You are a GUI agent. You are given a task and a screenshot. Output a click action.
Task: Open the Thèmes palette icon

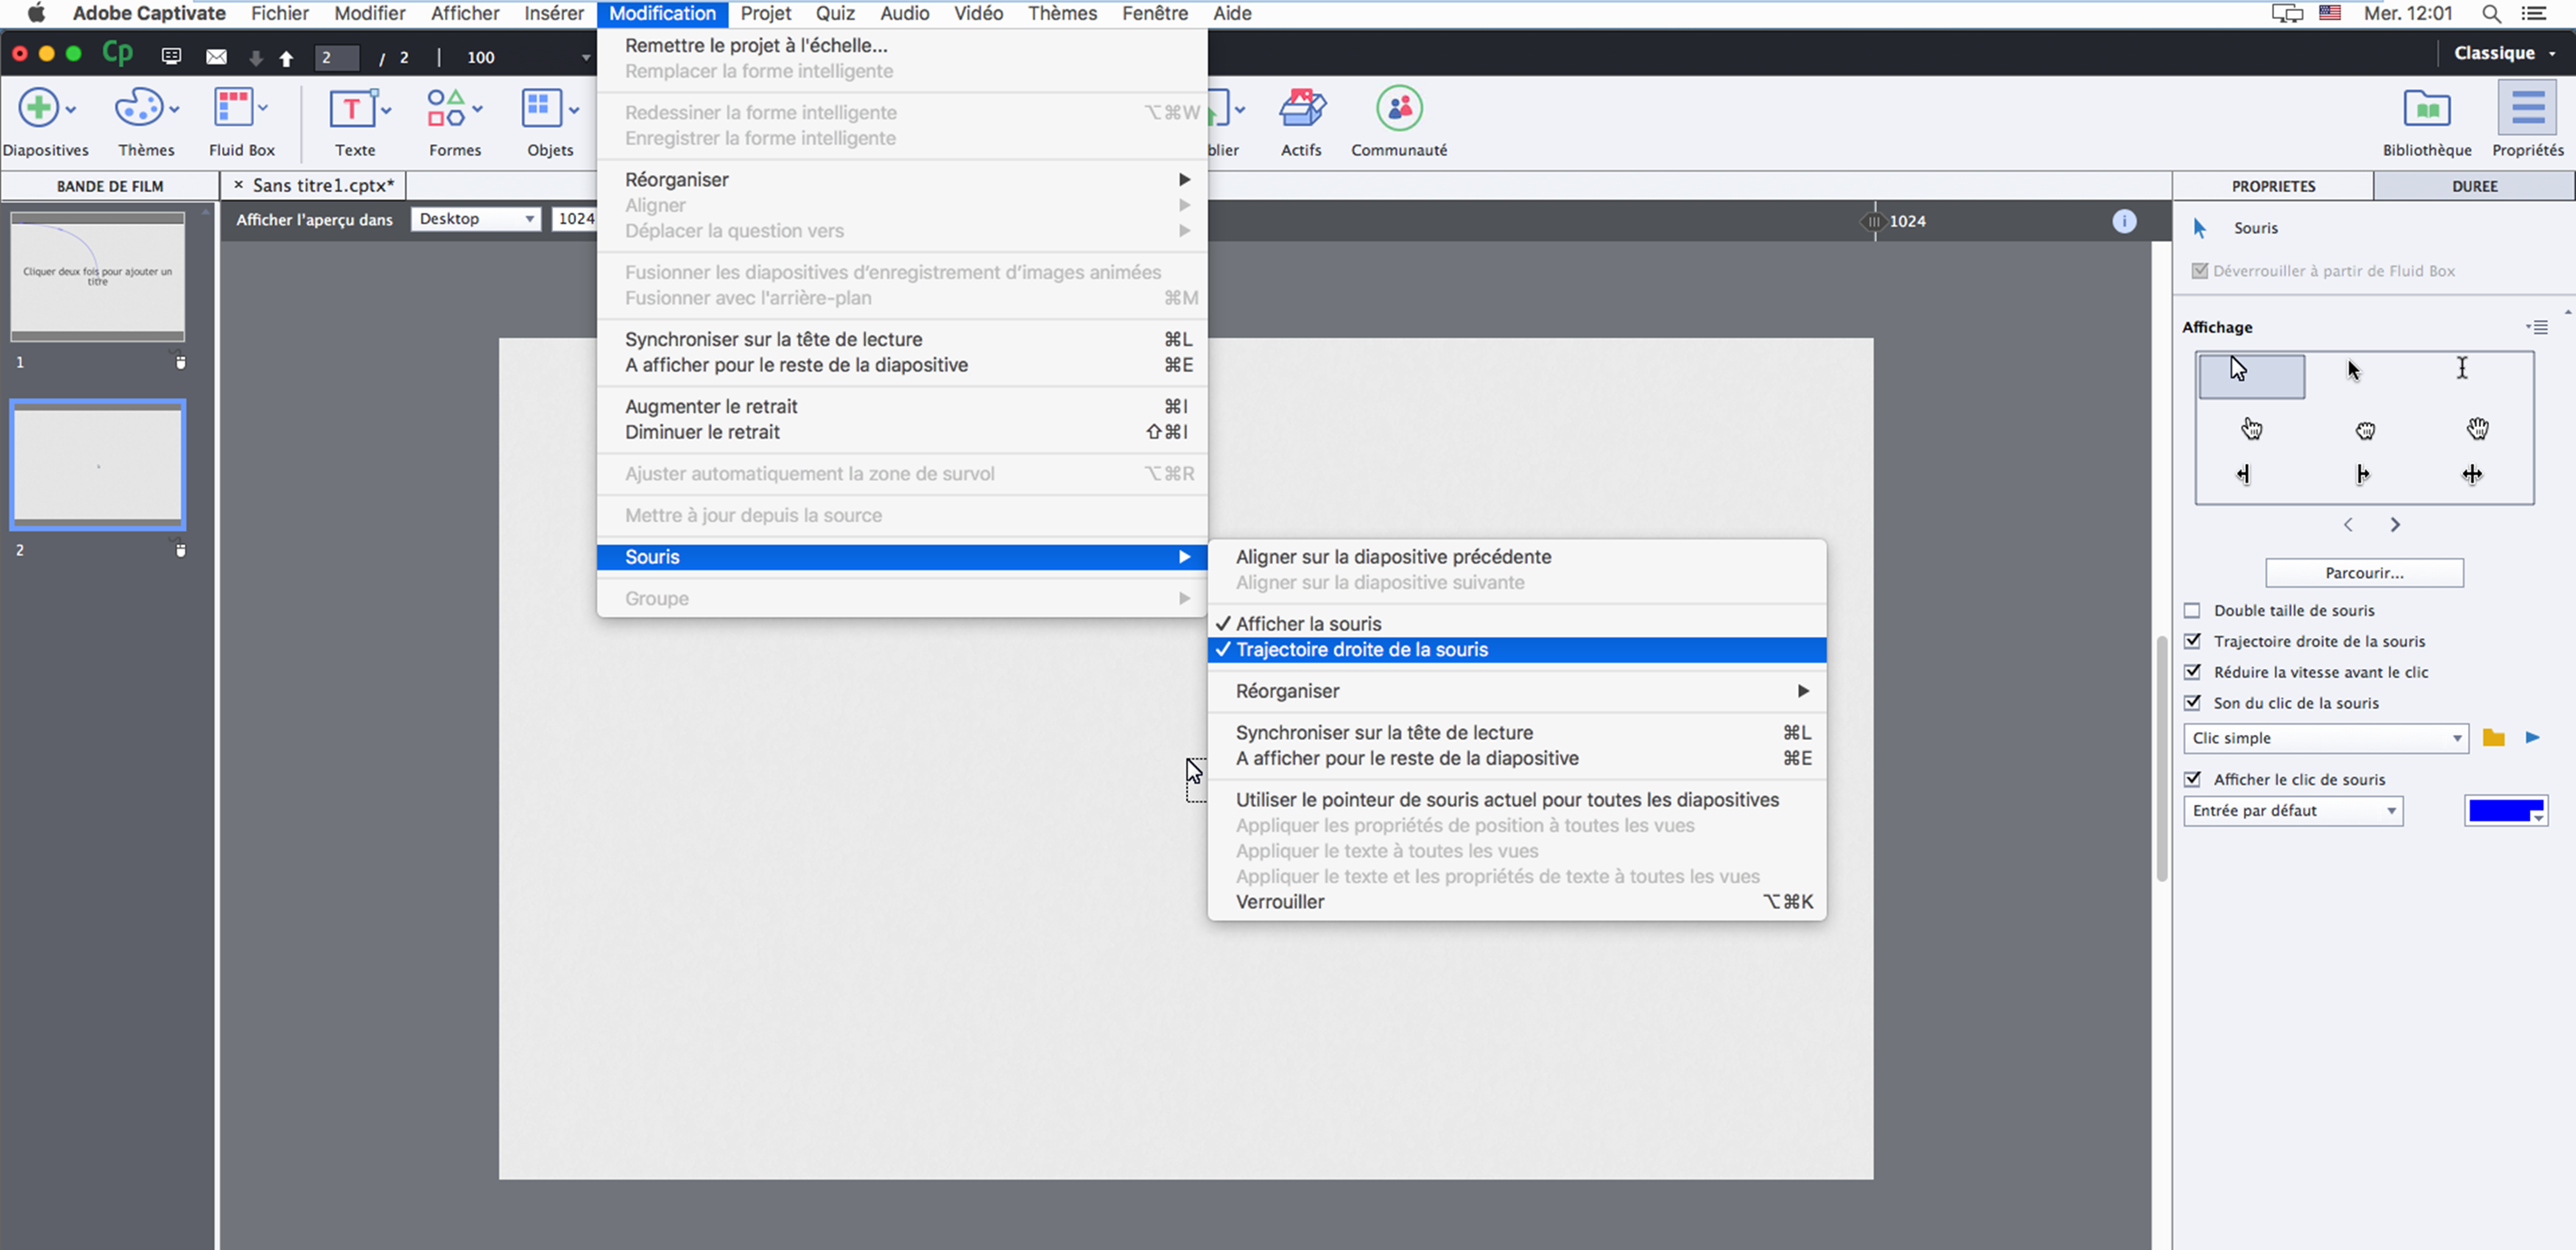point(139,108)
